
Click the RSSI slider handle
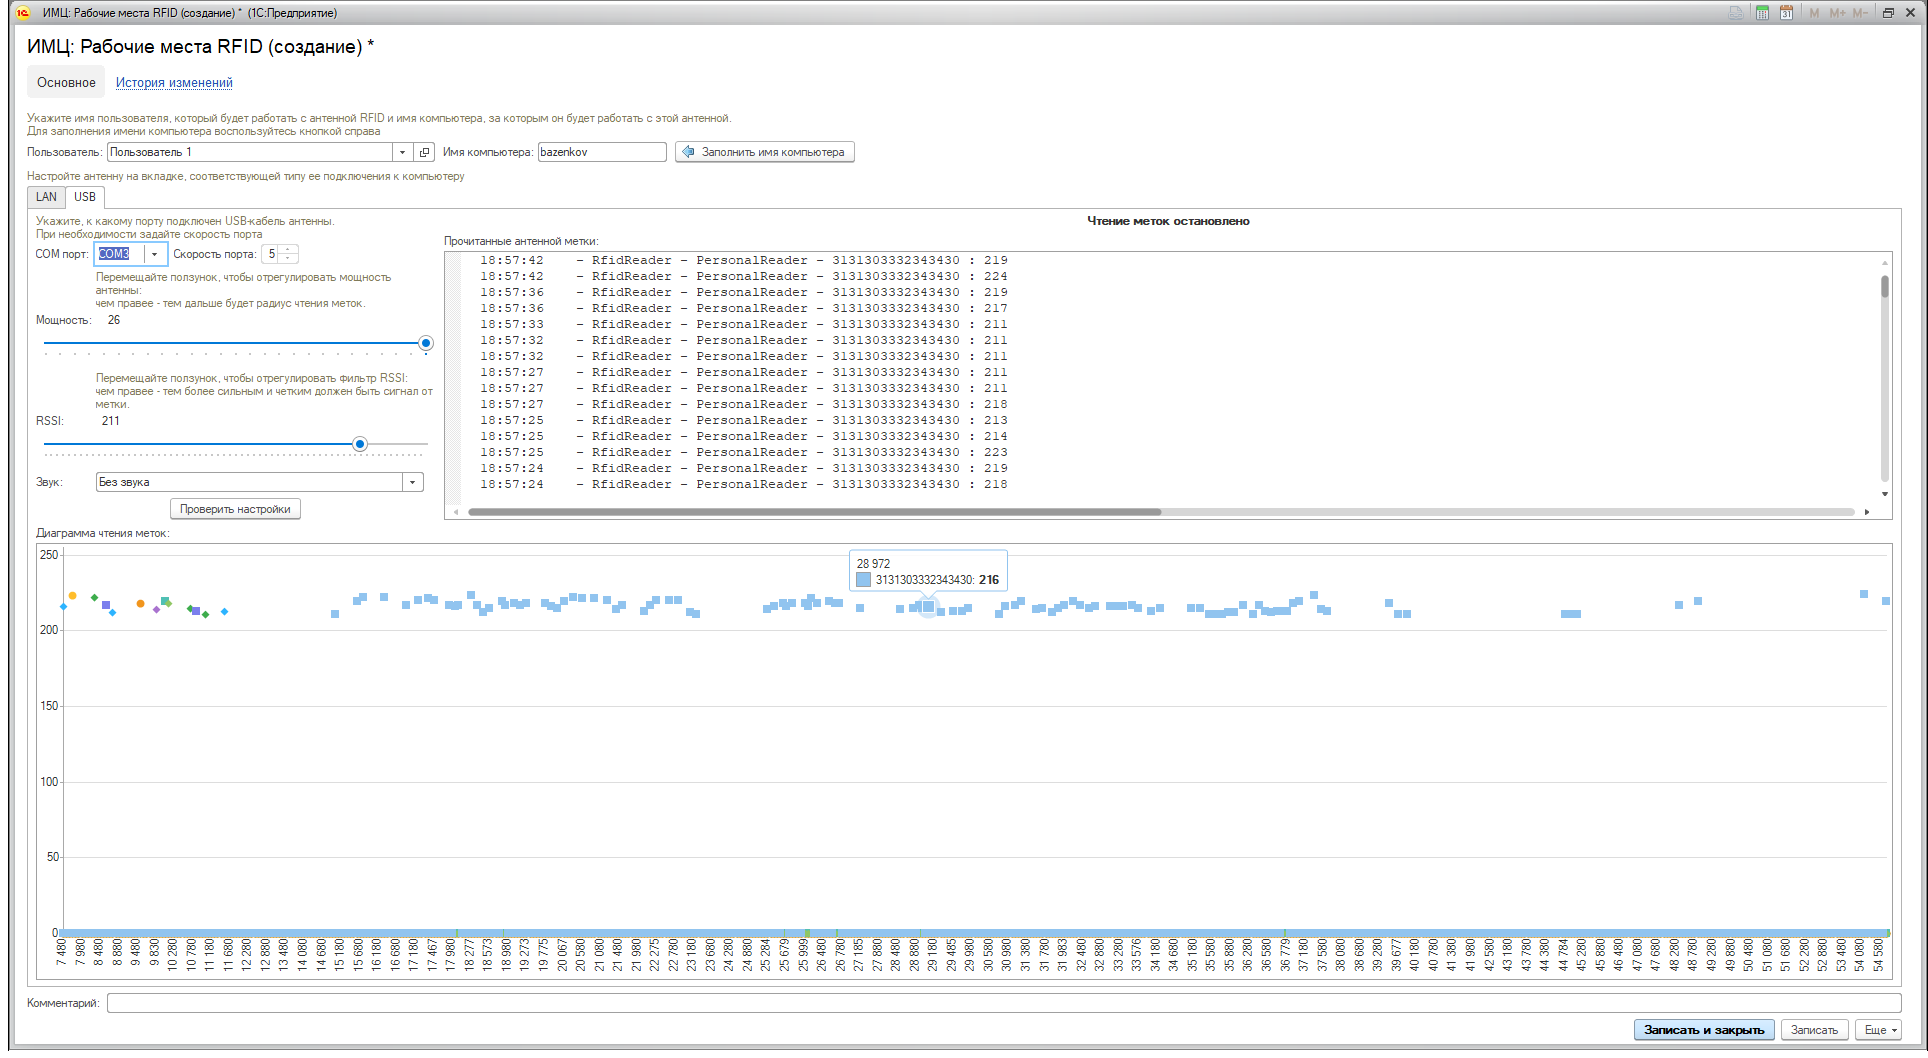pyautogui.click(x=360, y=444)
